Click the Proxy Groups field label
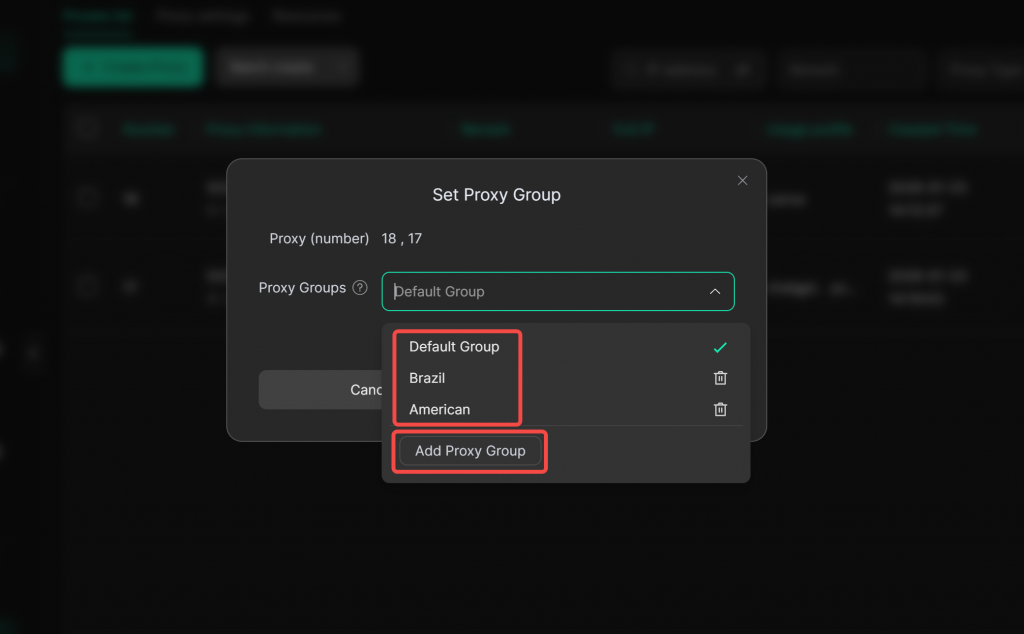Image resolution: width=1024 pixels, height=634 pixels. [302, 288]
